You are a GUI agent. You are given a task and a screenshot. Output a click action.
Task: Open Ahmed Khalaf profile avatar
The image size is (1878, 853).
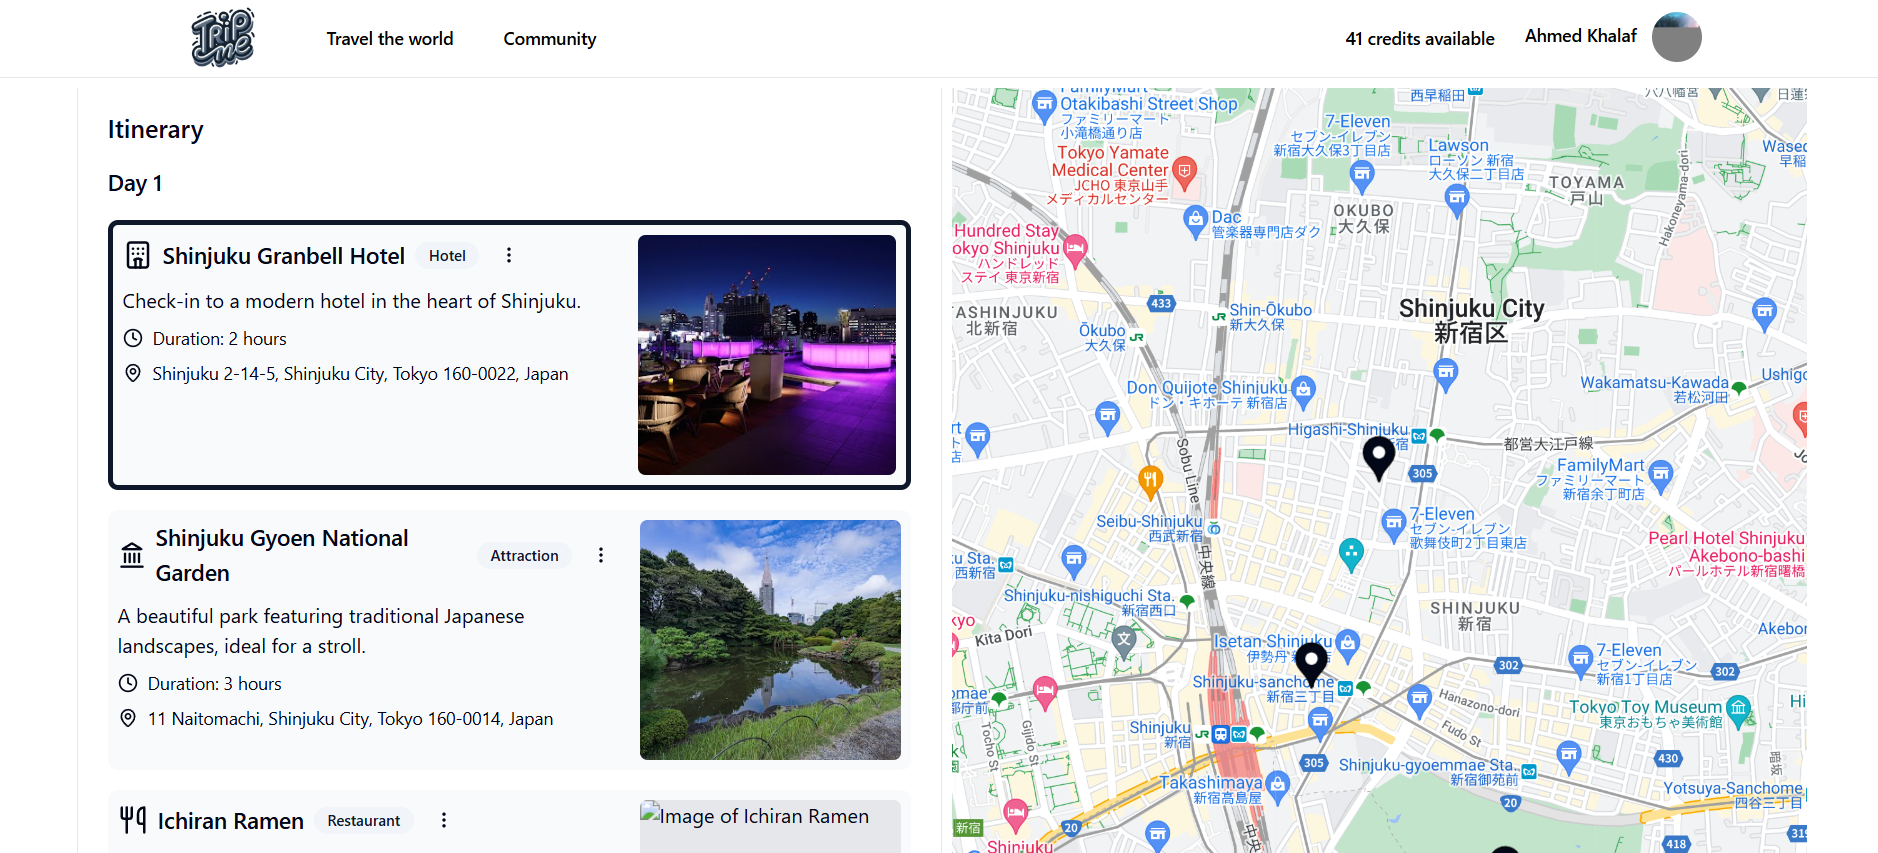point(1676,37)
